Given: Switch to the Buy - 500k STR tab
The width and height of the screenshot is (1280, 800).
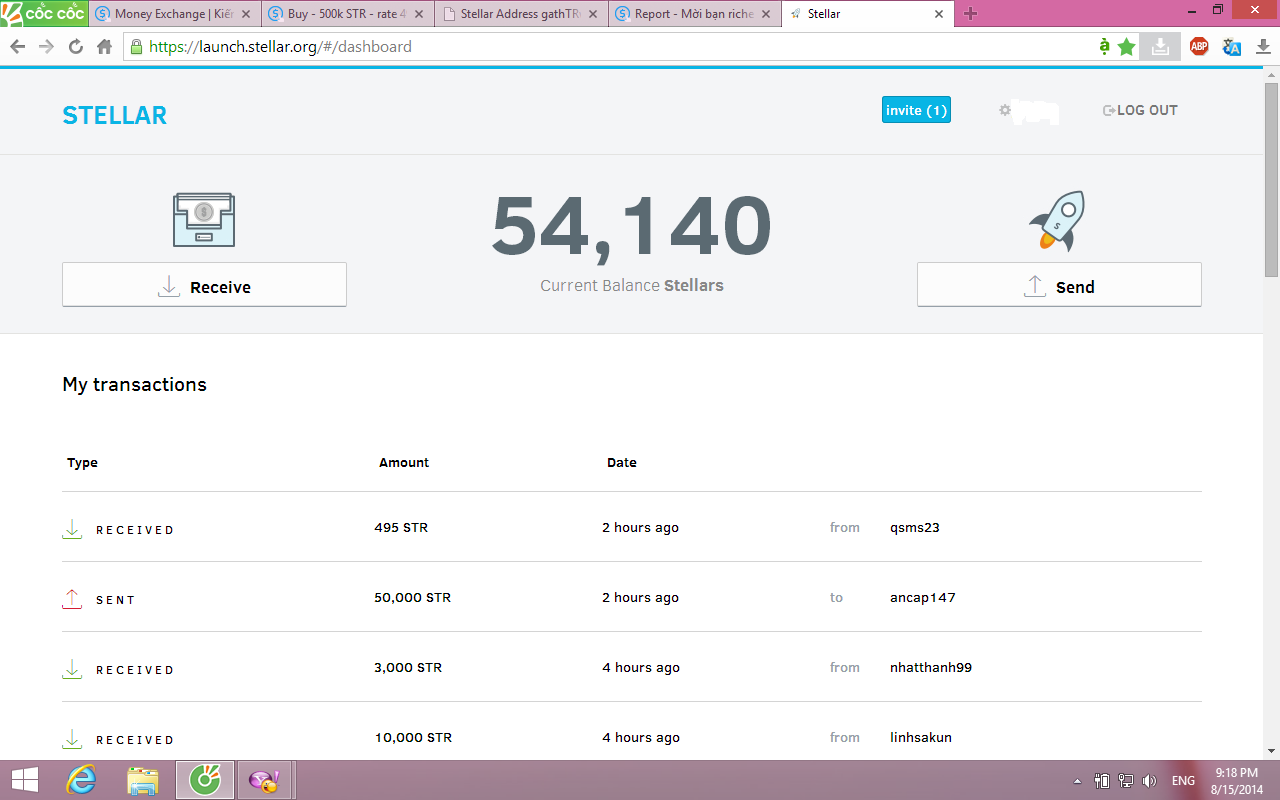Looking at the screenshot, I should [x=347, y=14].
